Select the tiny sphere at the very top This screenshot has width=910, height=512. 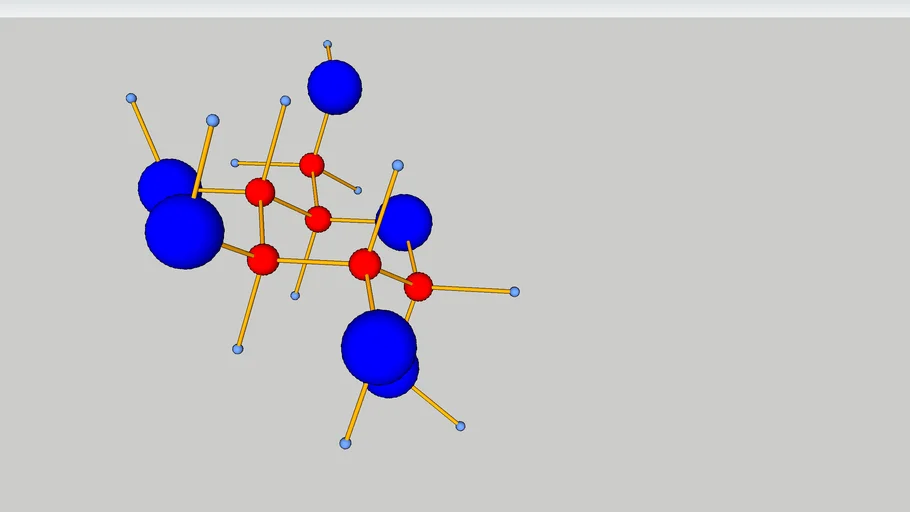(327, 44)
